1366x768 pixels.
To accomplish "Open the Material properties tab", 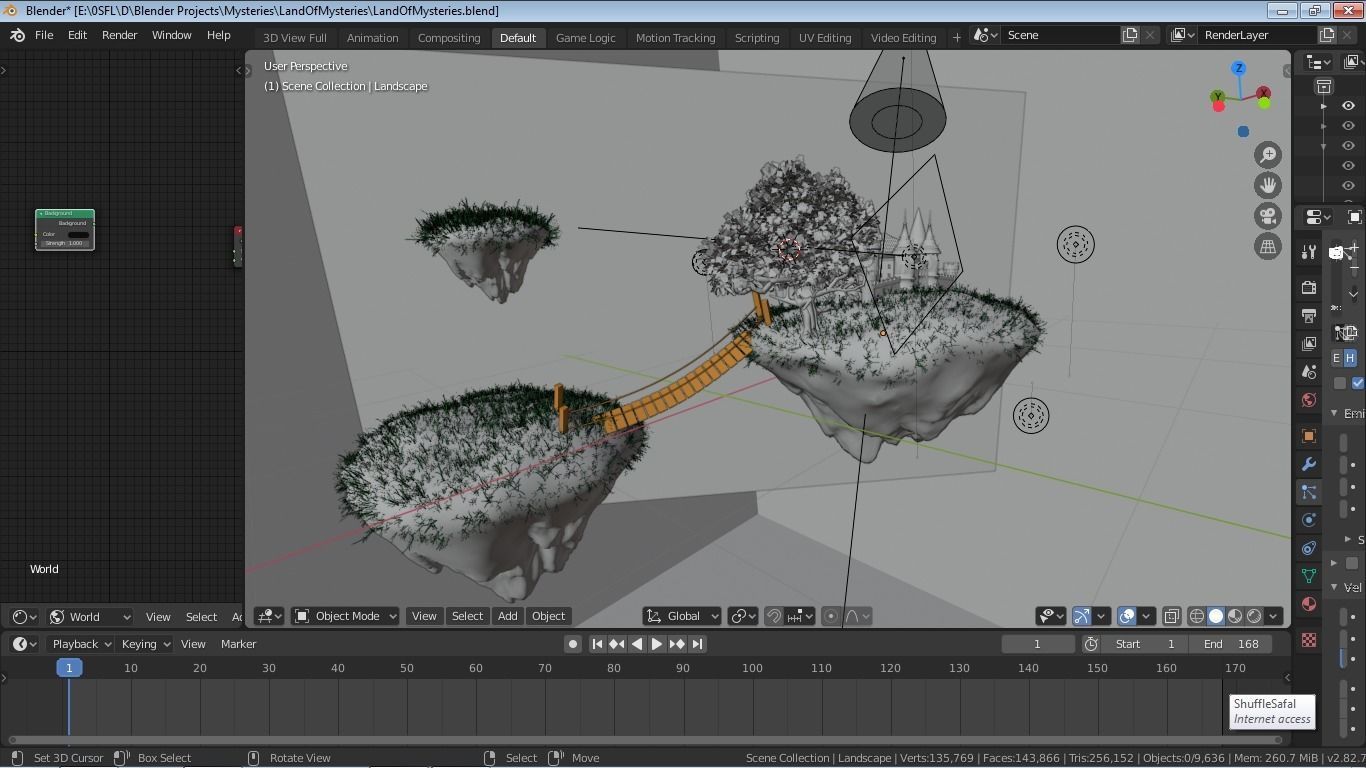I will (1308, 604).
